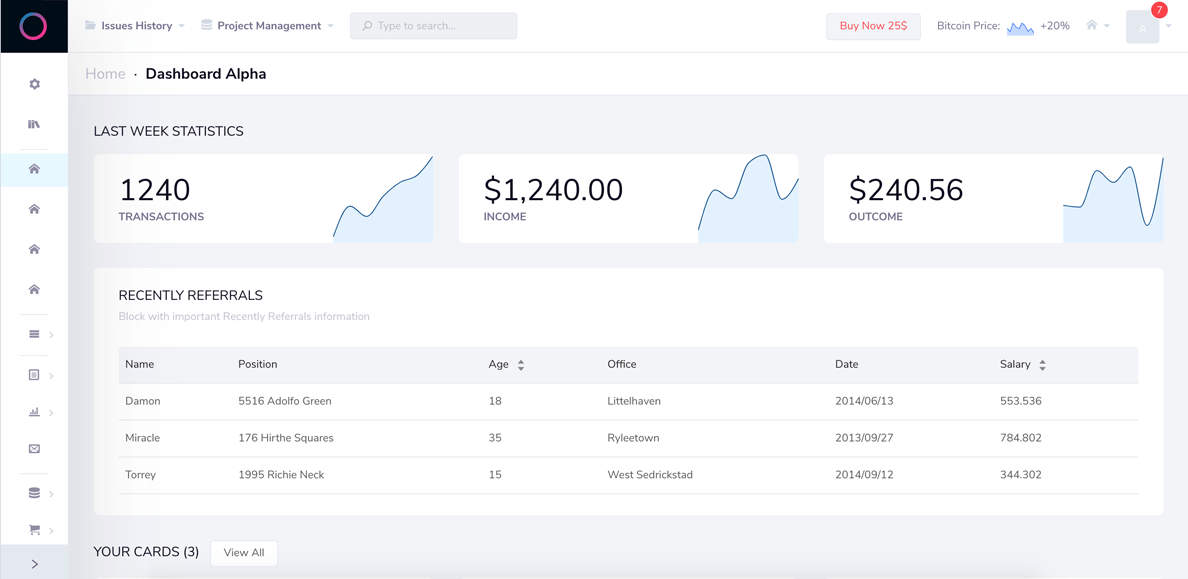Click the West Sedrickstad office cell

point(650,474)
